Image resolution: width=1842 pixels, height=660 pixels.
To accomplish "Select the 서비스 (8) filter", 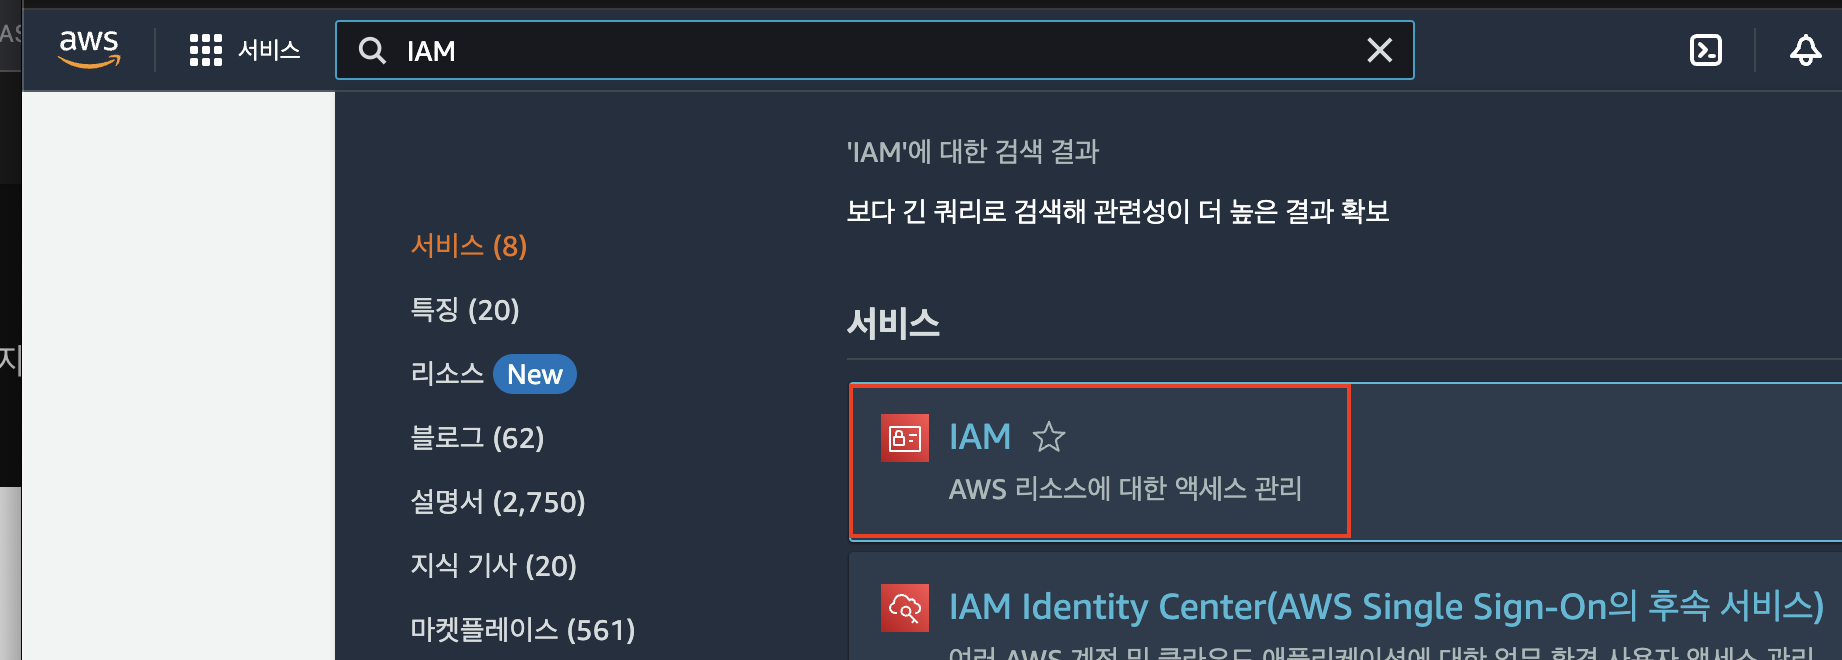I will [x=469, y=246].
